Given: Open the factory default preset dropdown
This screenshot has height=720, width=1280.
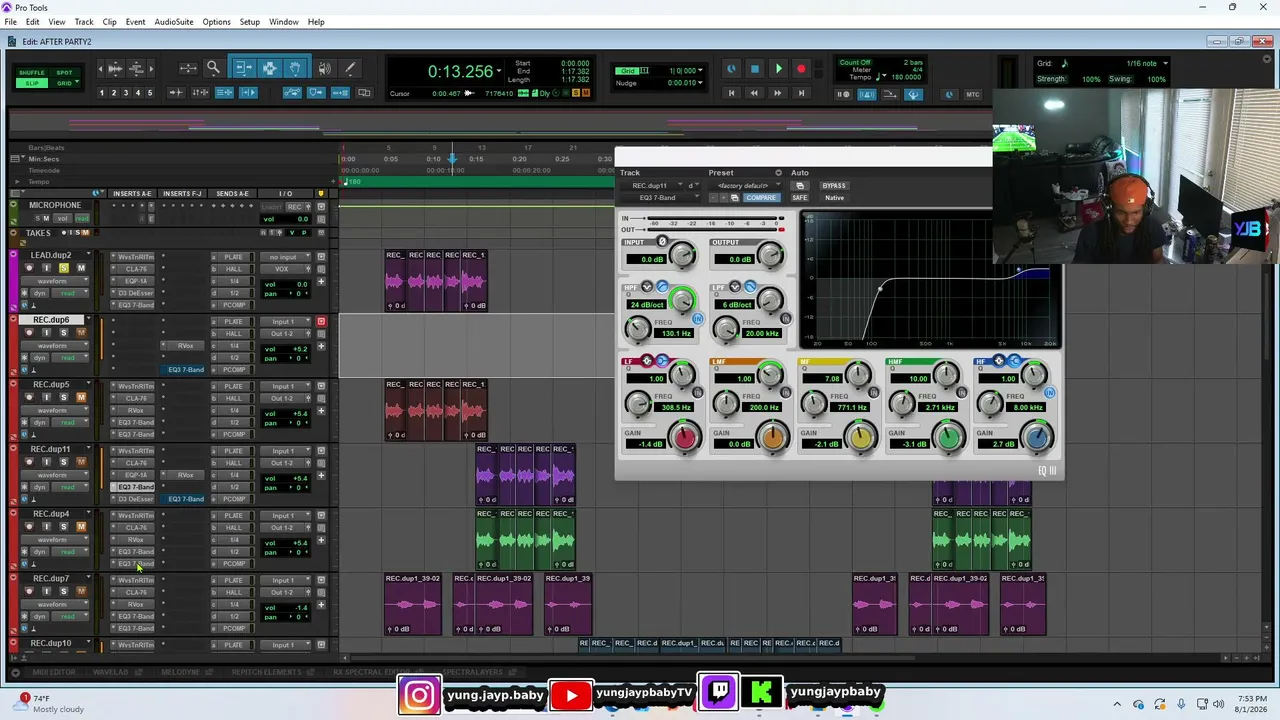Looking at the screenshot, I should 744,186.
